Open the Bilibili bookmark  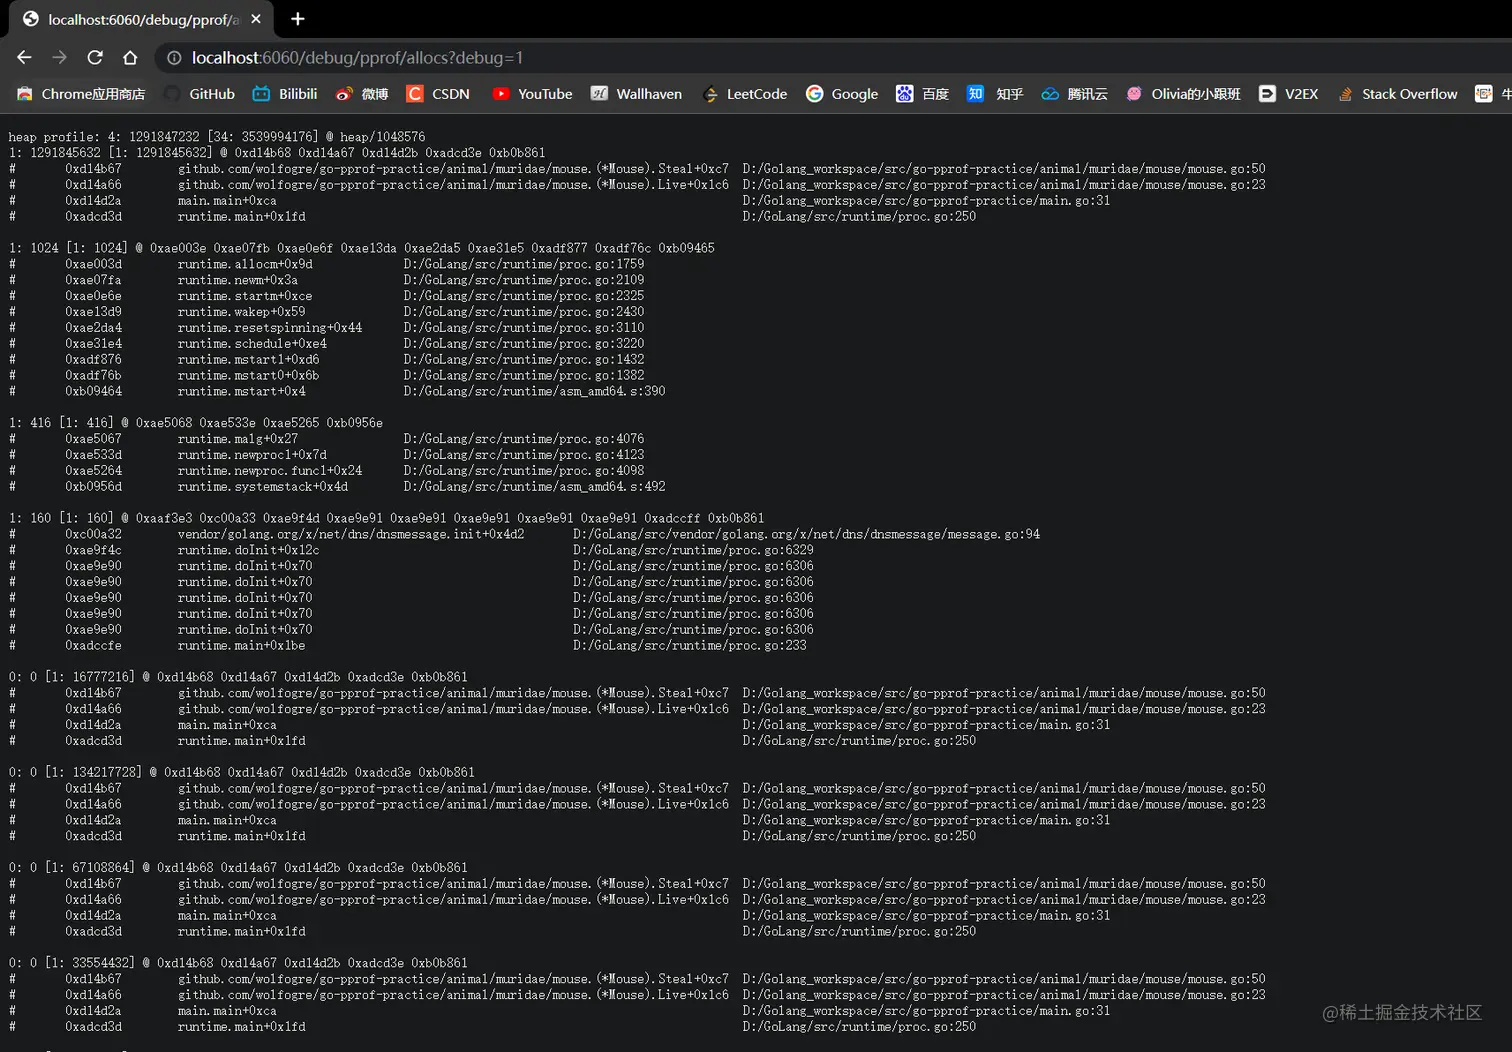point(285,94)
